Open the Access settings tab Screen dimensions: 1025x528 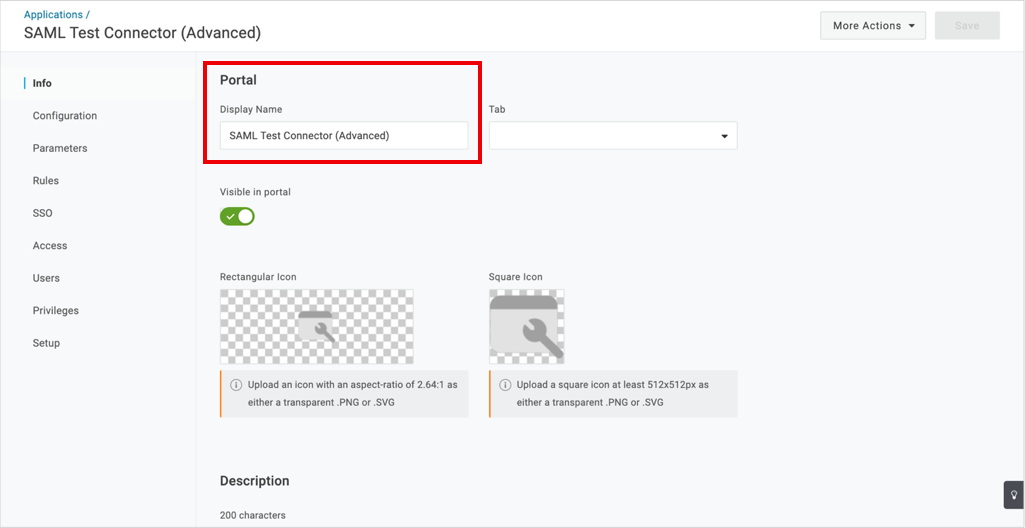pos(50,246)
